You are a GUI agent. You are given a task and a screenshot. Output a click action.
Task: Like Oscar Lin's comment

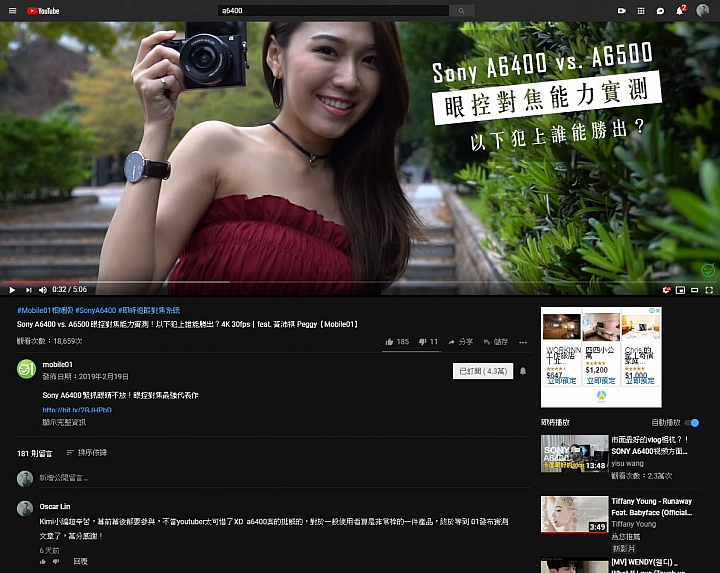[x=43, y=561]
